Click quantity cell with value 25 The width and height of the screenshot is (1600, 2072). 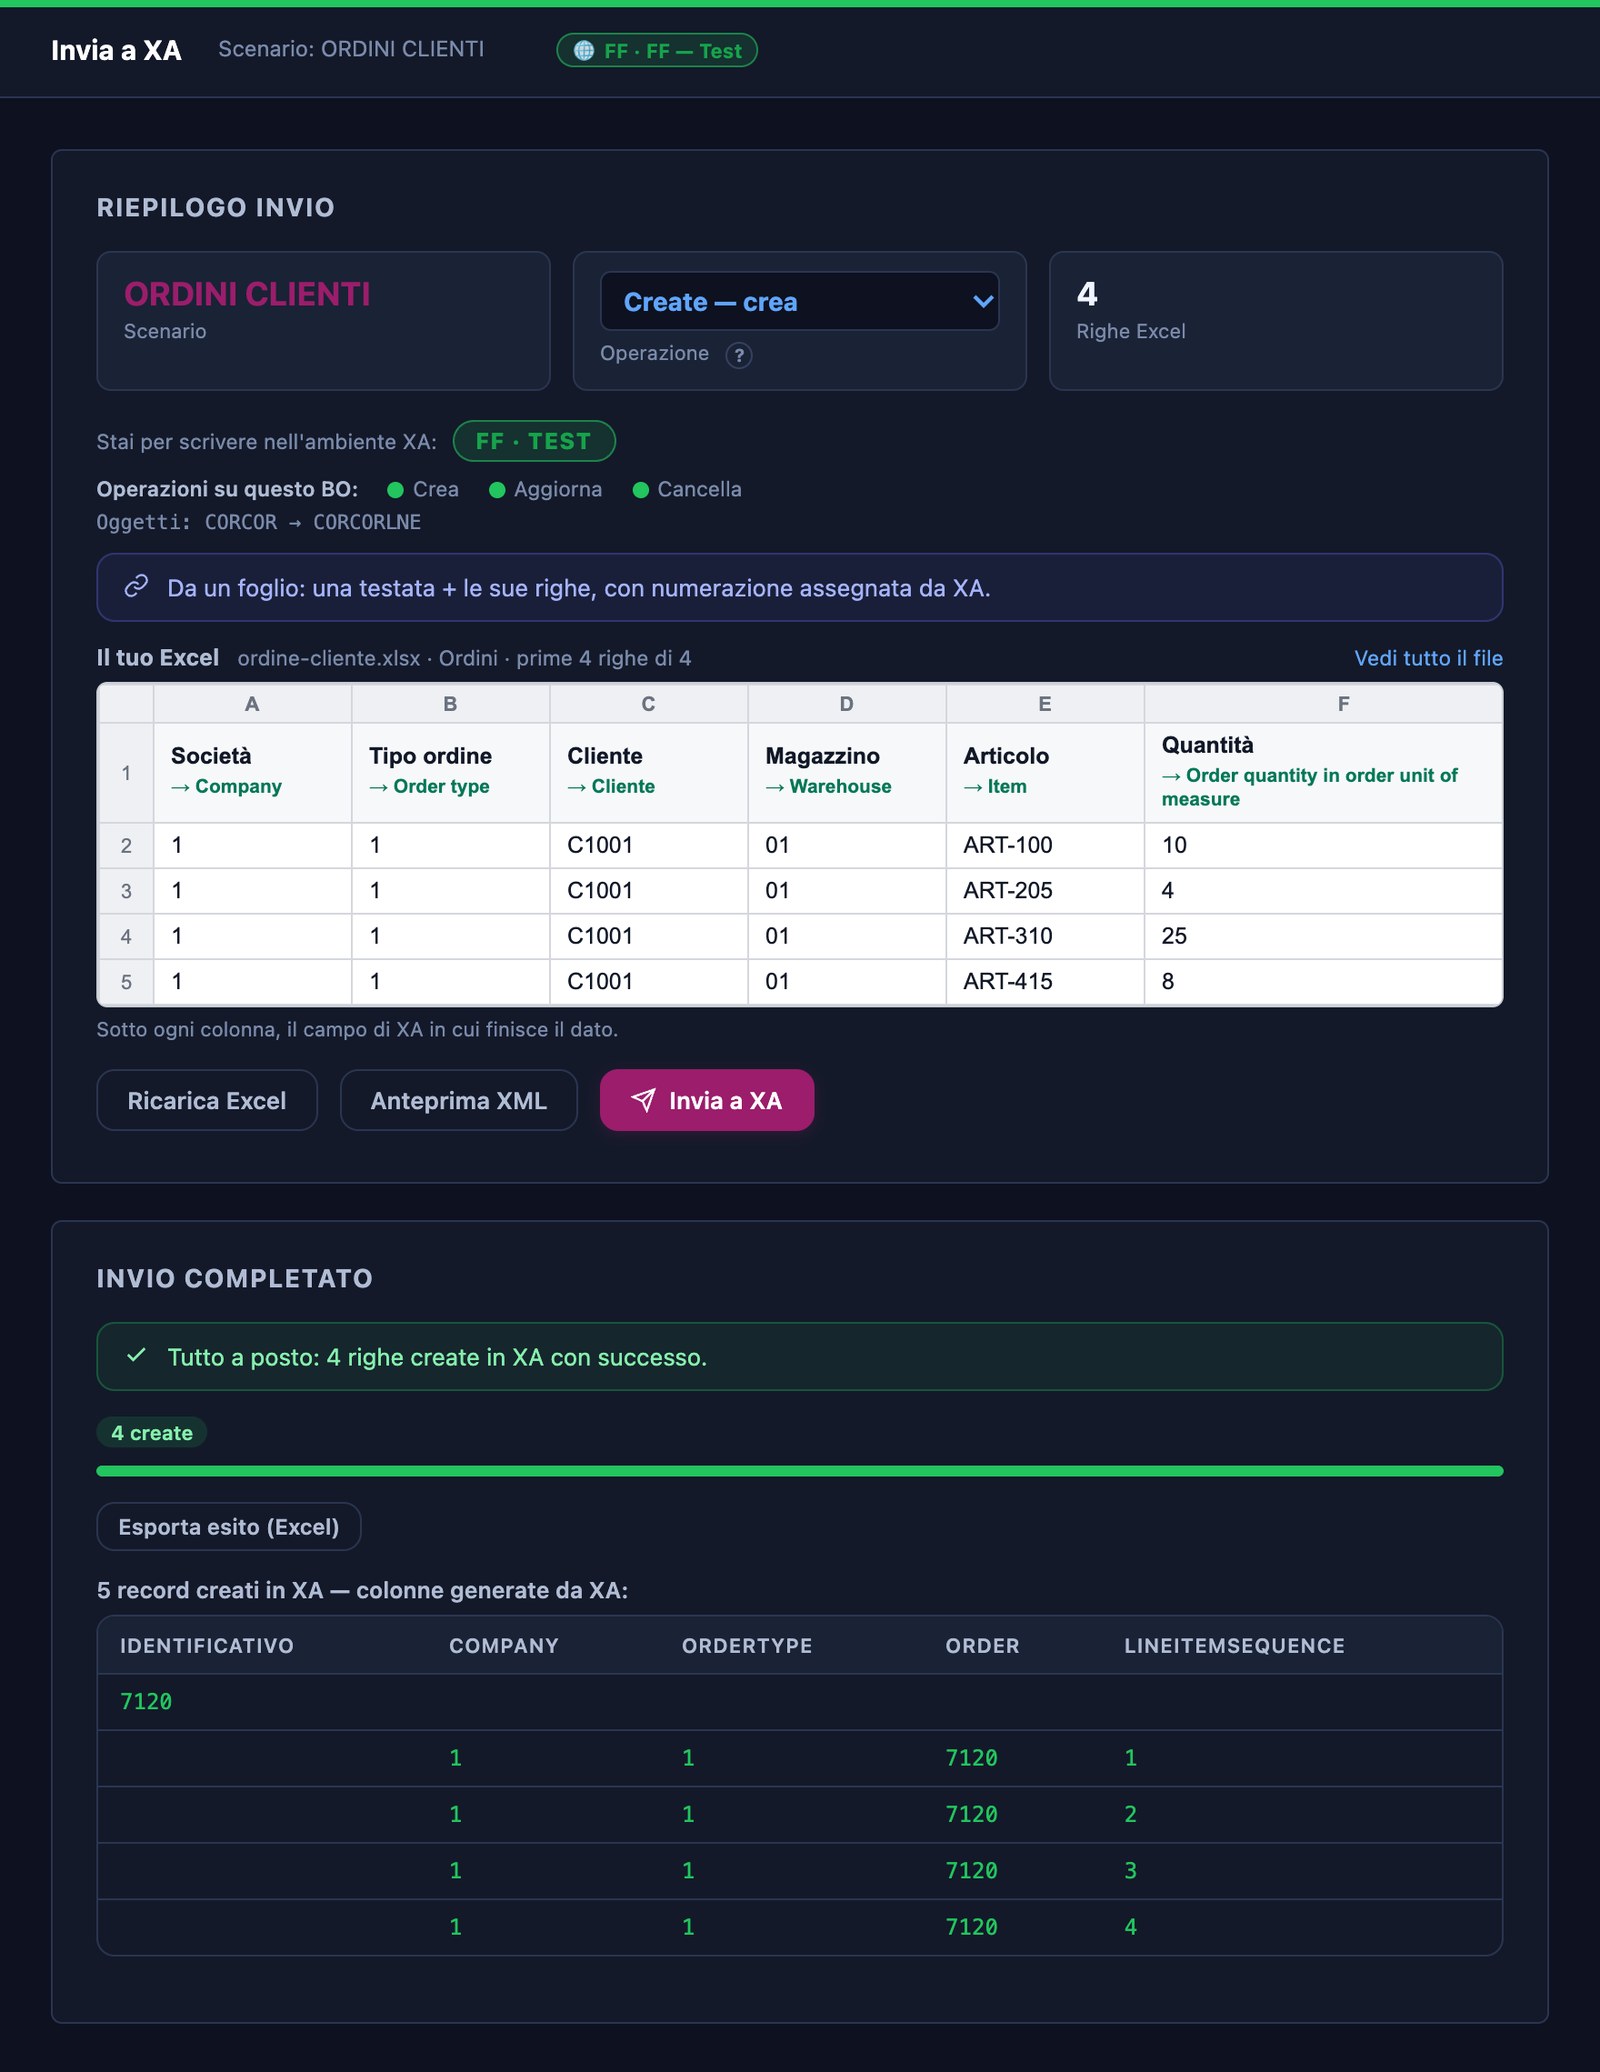[1323, 936]
